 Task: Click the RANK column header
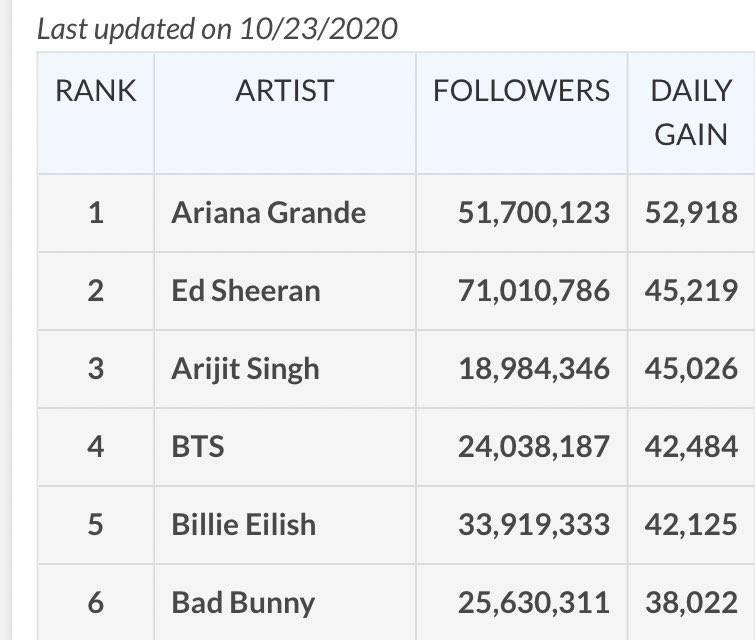click(96, 91)
